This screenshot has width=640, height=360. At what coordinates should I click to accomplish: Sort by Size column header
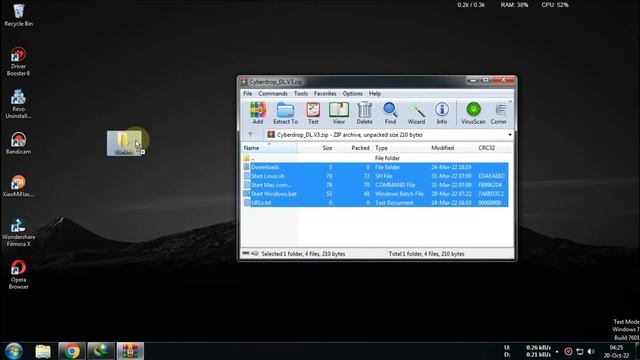(316, 148)
